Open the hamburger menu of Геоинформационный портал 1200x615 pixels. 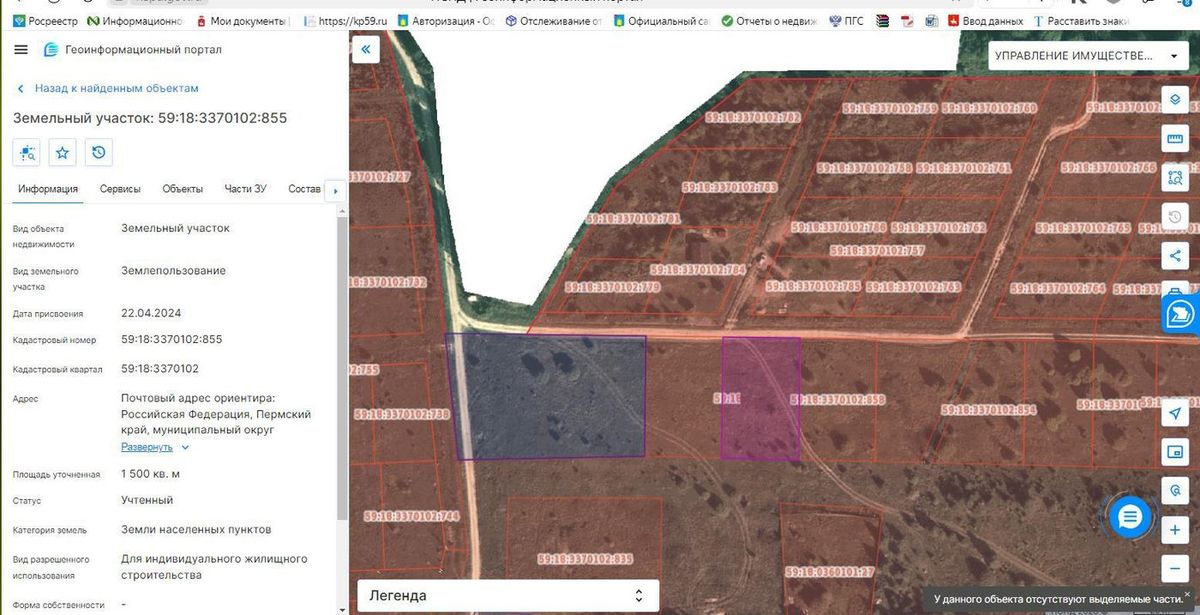(x=21, y=50)
